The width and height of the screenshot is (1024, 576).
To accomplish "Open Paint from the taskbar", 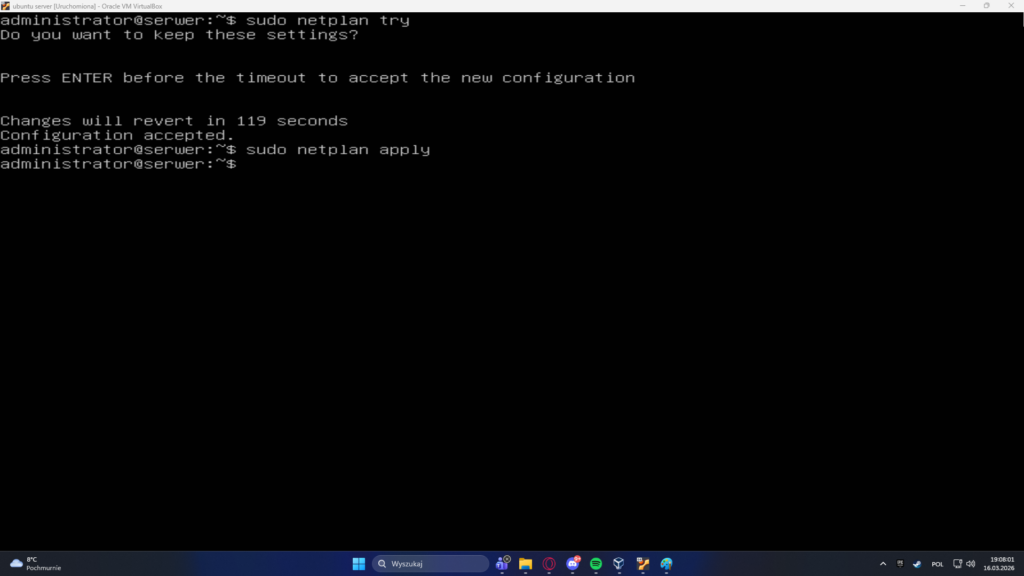I will (x=667, y=564).
